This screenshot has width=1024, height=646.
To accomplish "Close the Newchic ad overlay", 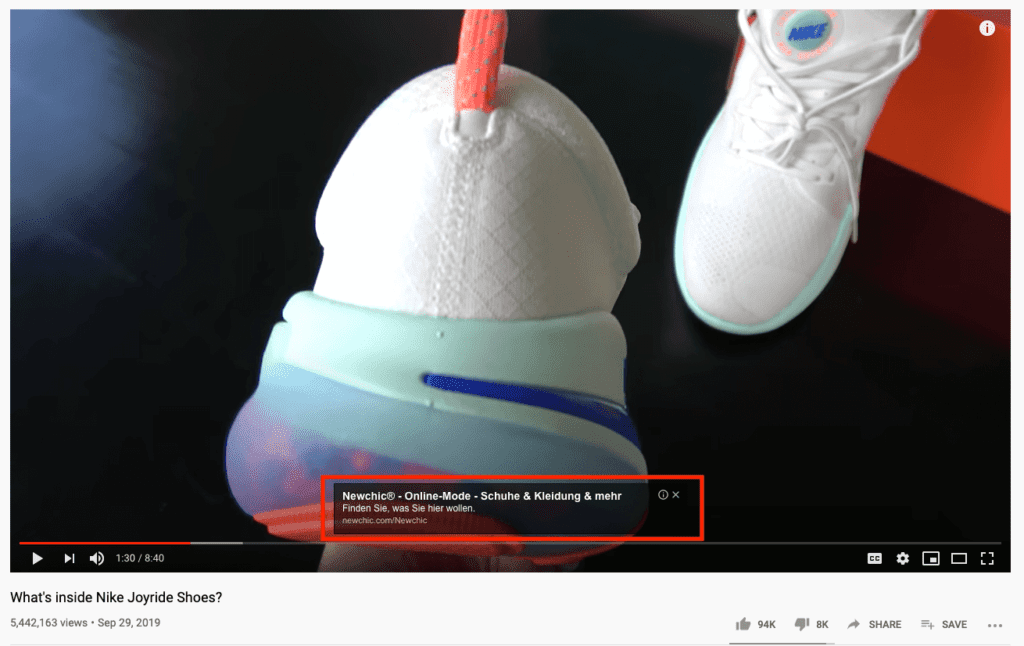I will click(x=676, y=494).
